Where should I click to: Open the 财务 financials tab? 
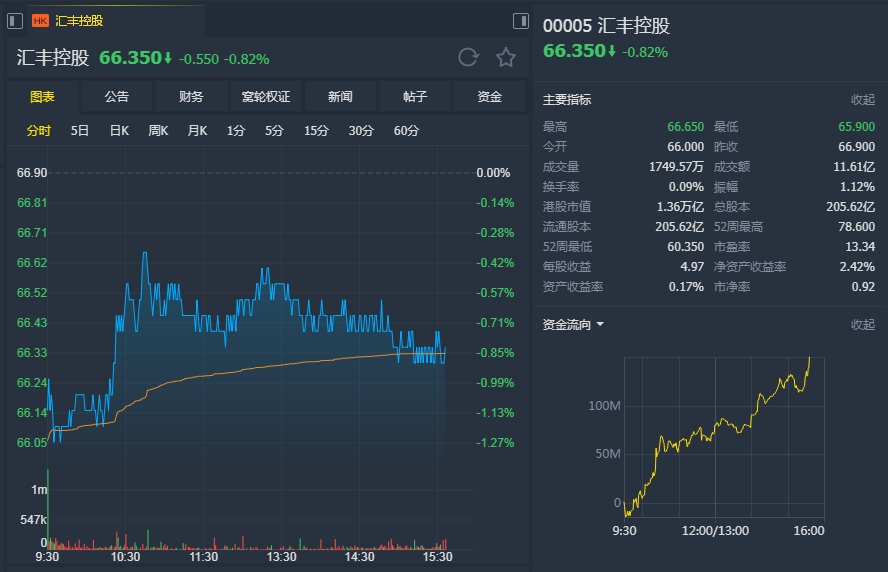pyautogui.click(x=191, y=97)
